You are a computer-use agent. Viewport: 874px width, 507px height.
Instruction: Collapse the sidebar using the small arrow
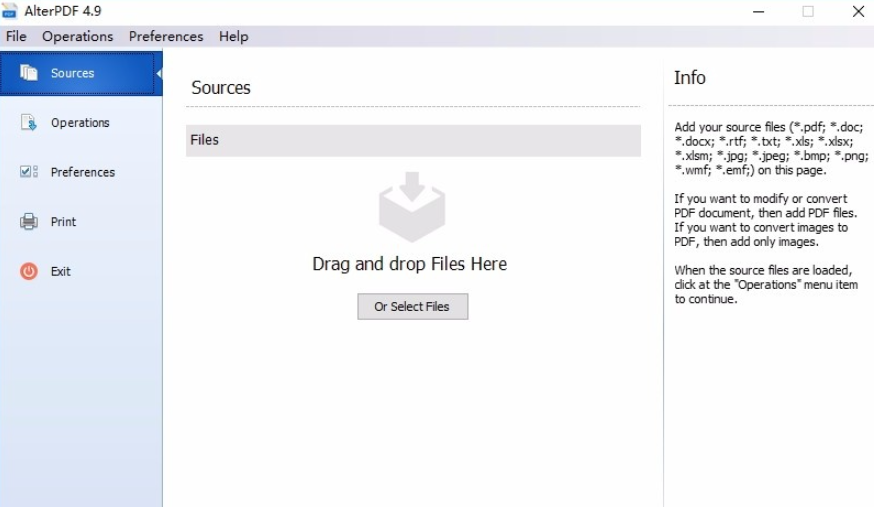(x=159, y=74)
